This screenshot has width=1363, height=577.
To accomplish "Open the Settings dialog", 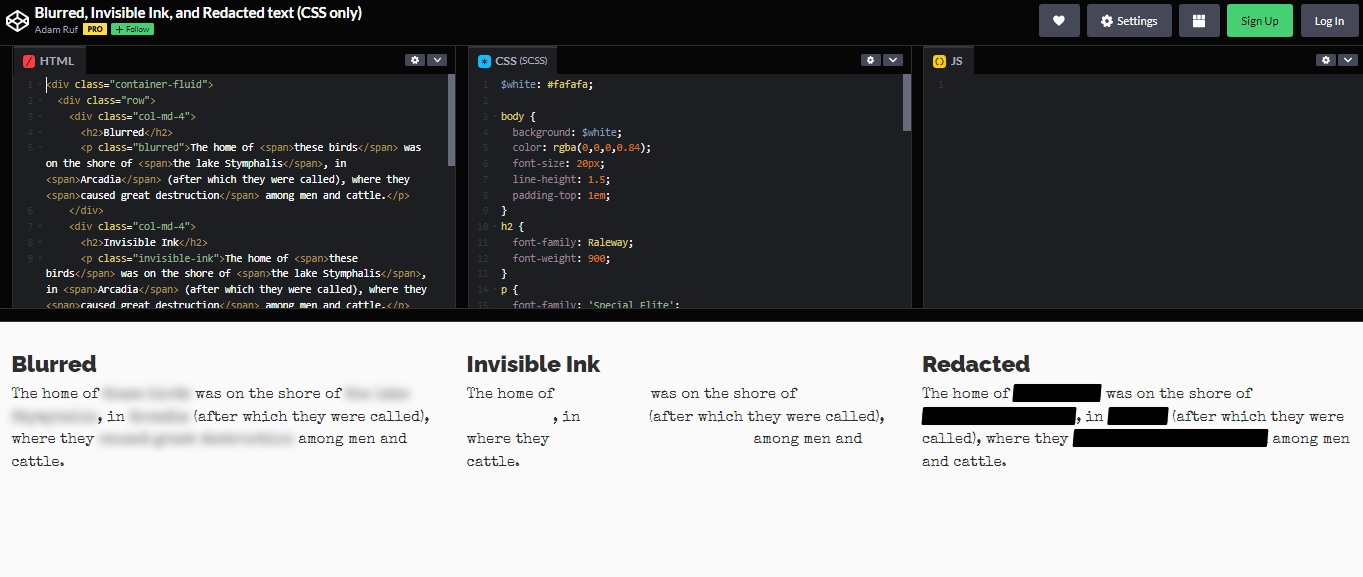I will [x=1129, y=20].
